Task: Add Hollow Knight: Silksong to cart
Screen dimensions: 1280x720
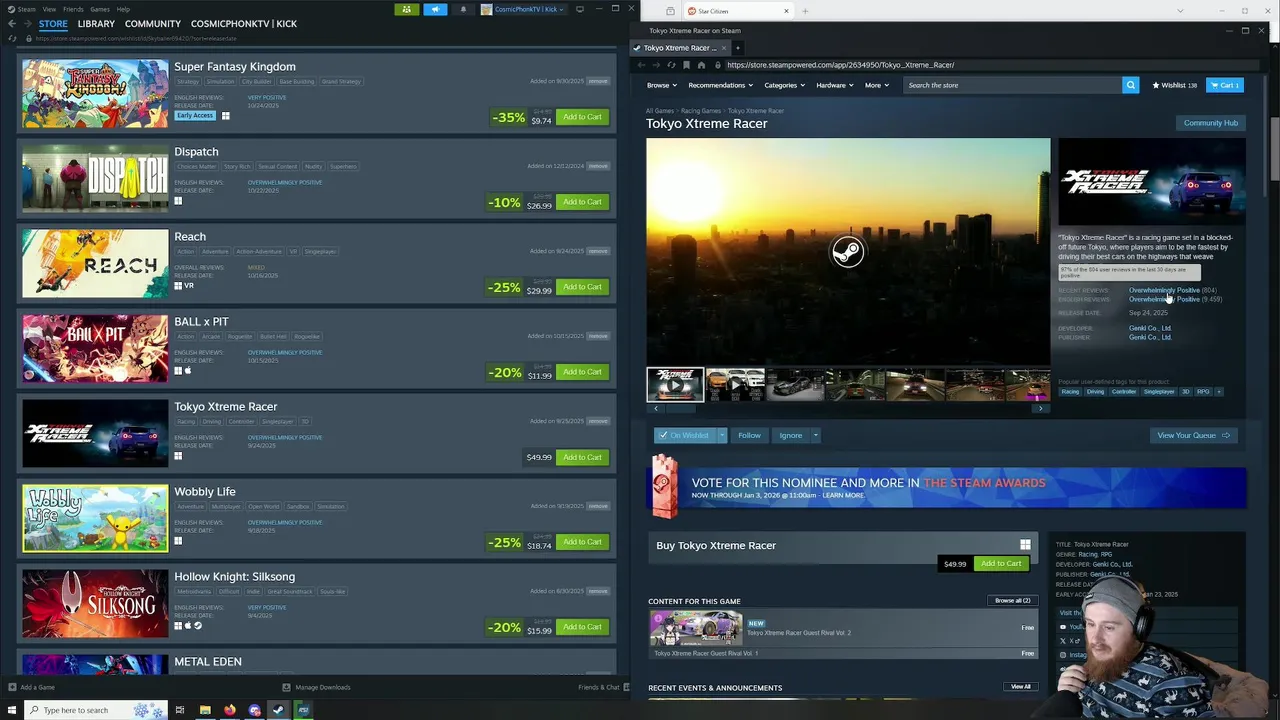Action: point(582,627)
